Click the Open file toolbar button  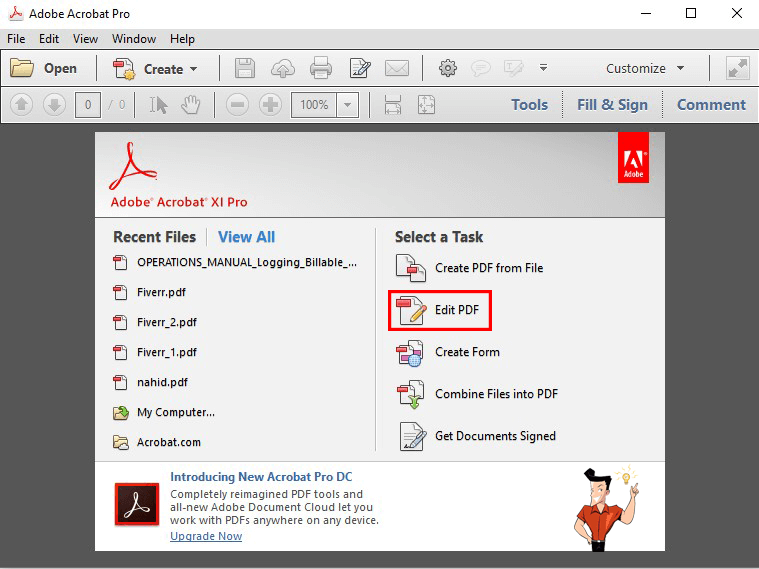(x=44, y=69)
